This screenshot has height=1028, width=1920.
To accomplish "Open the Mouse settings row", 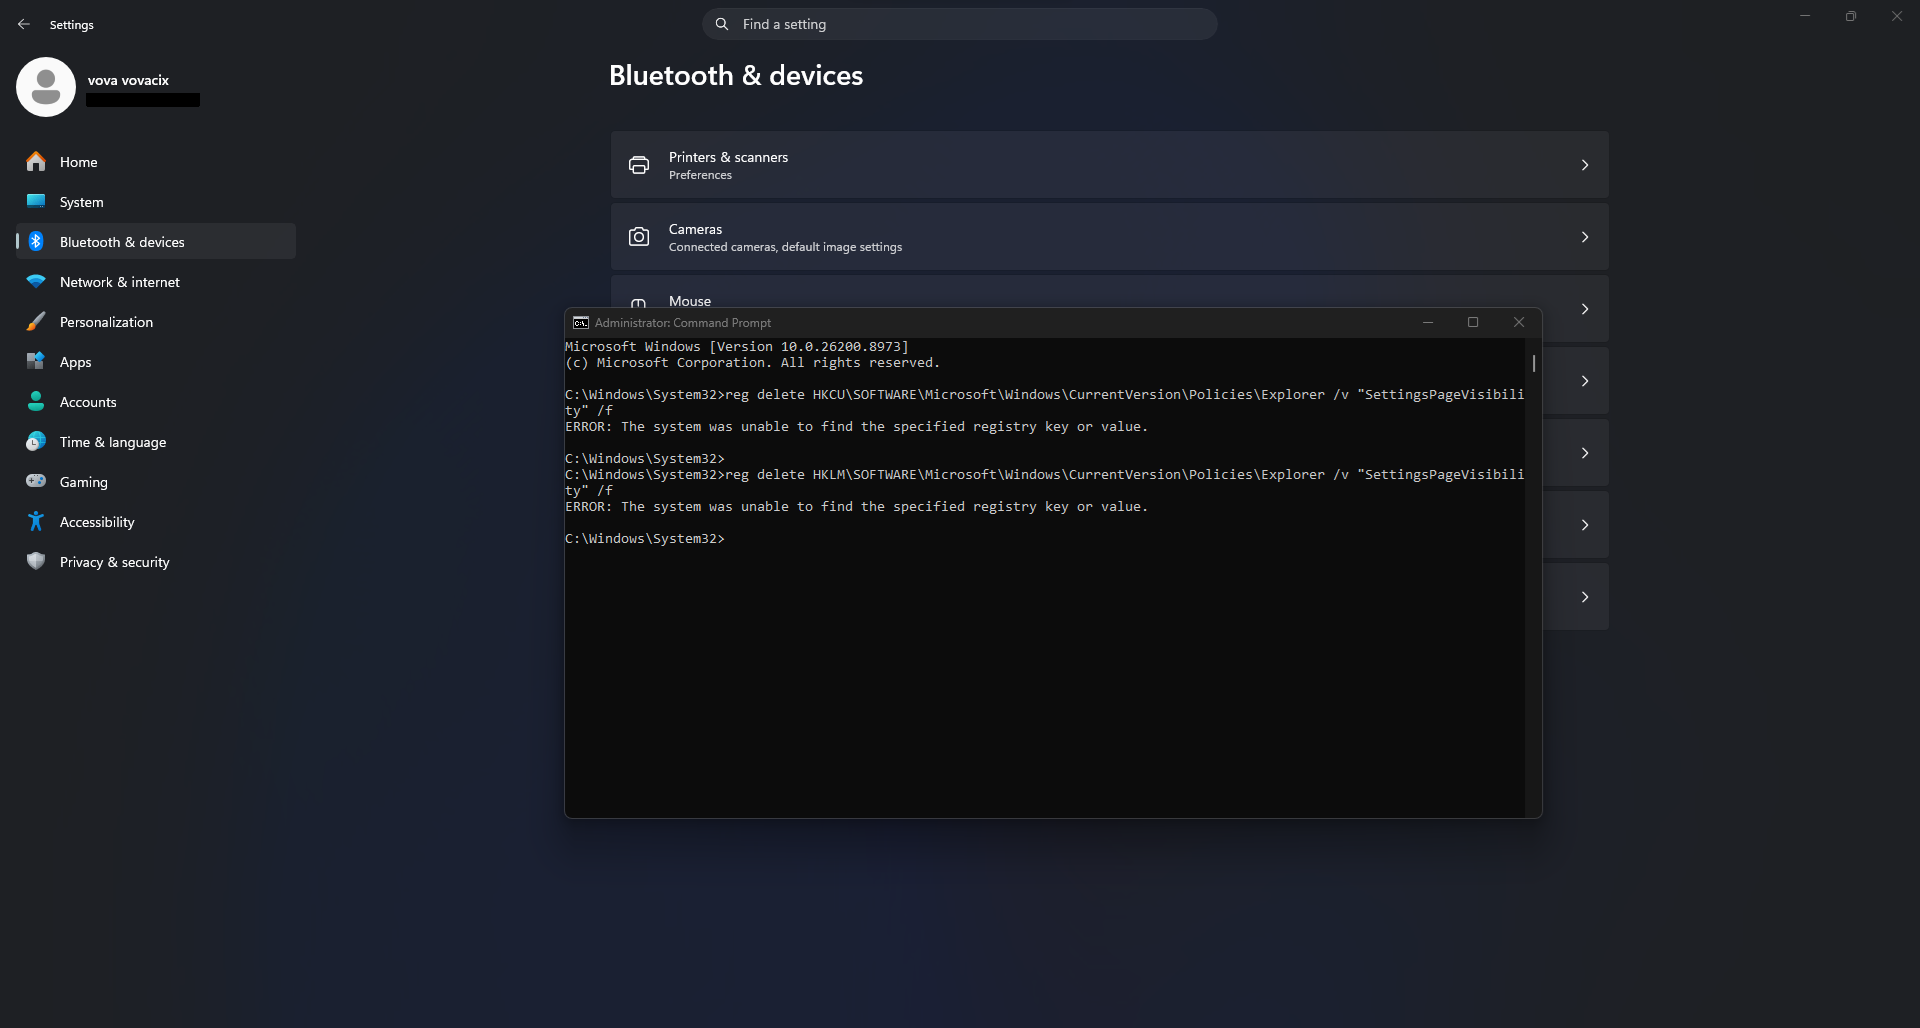I will coord(1110,292).
